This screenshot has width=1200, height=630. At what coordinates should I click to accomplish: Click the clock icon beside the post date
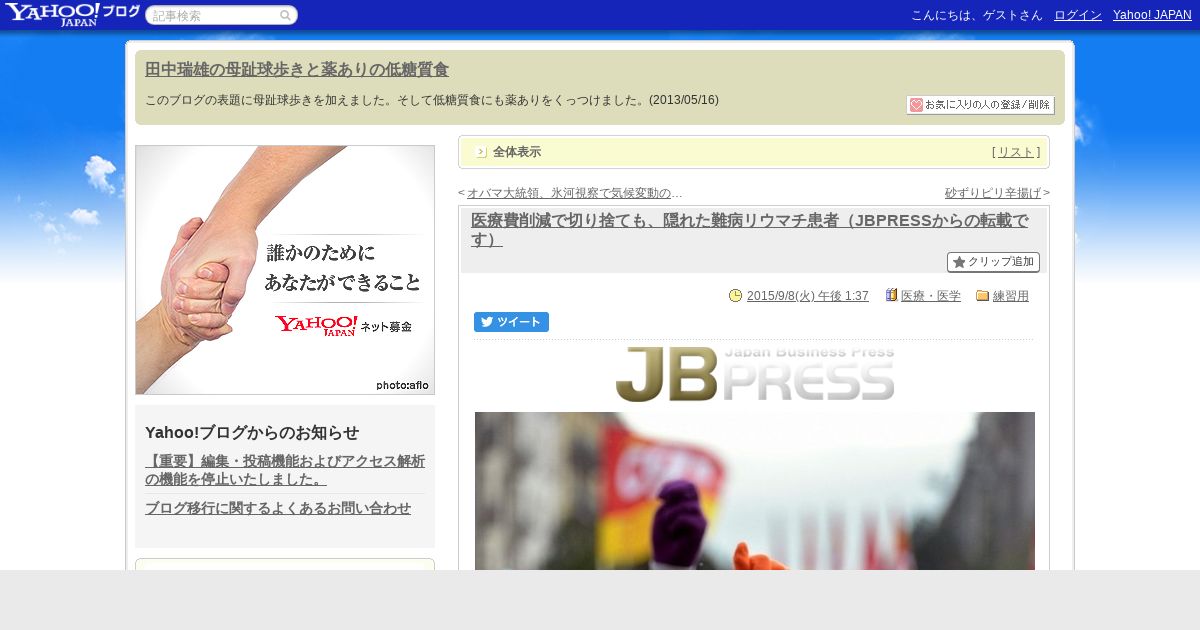tap(735, 295)
